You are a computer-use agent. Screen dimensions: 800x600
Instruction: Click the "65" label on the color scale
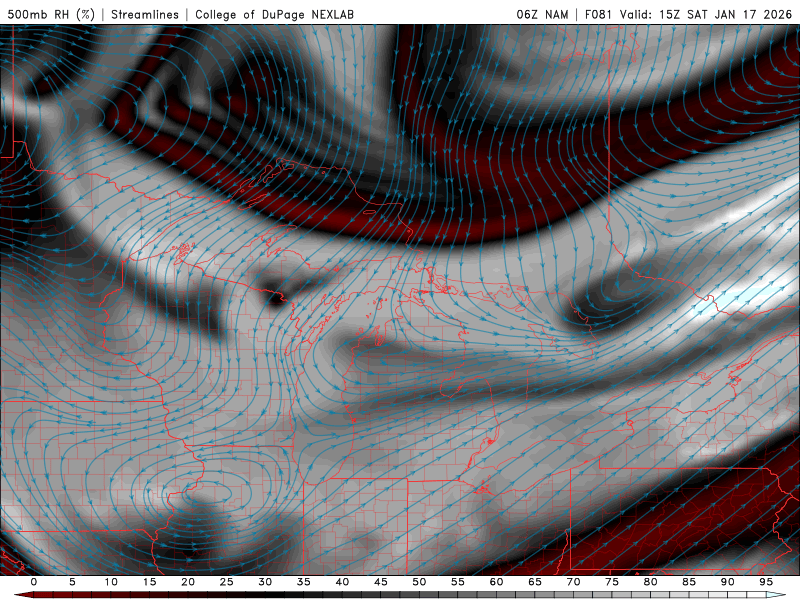pyautogui.click(x=535, y=582)
